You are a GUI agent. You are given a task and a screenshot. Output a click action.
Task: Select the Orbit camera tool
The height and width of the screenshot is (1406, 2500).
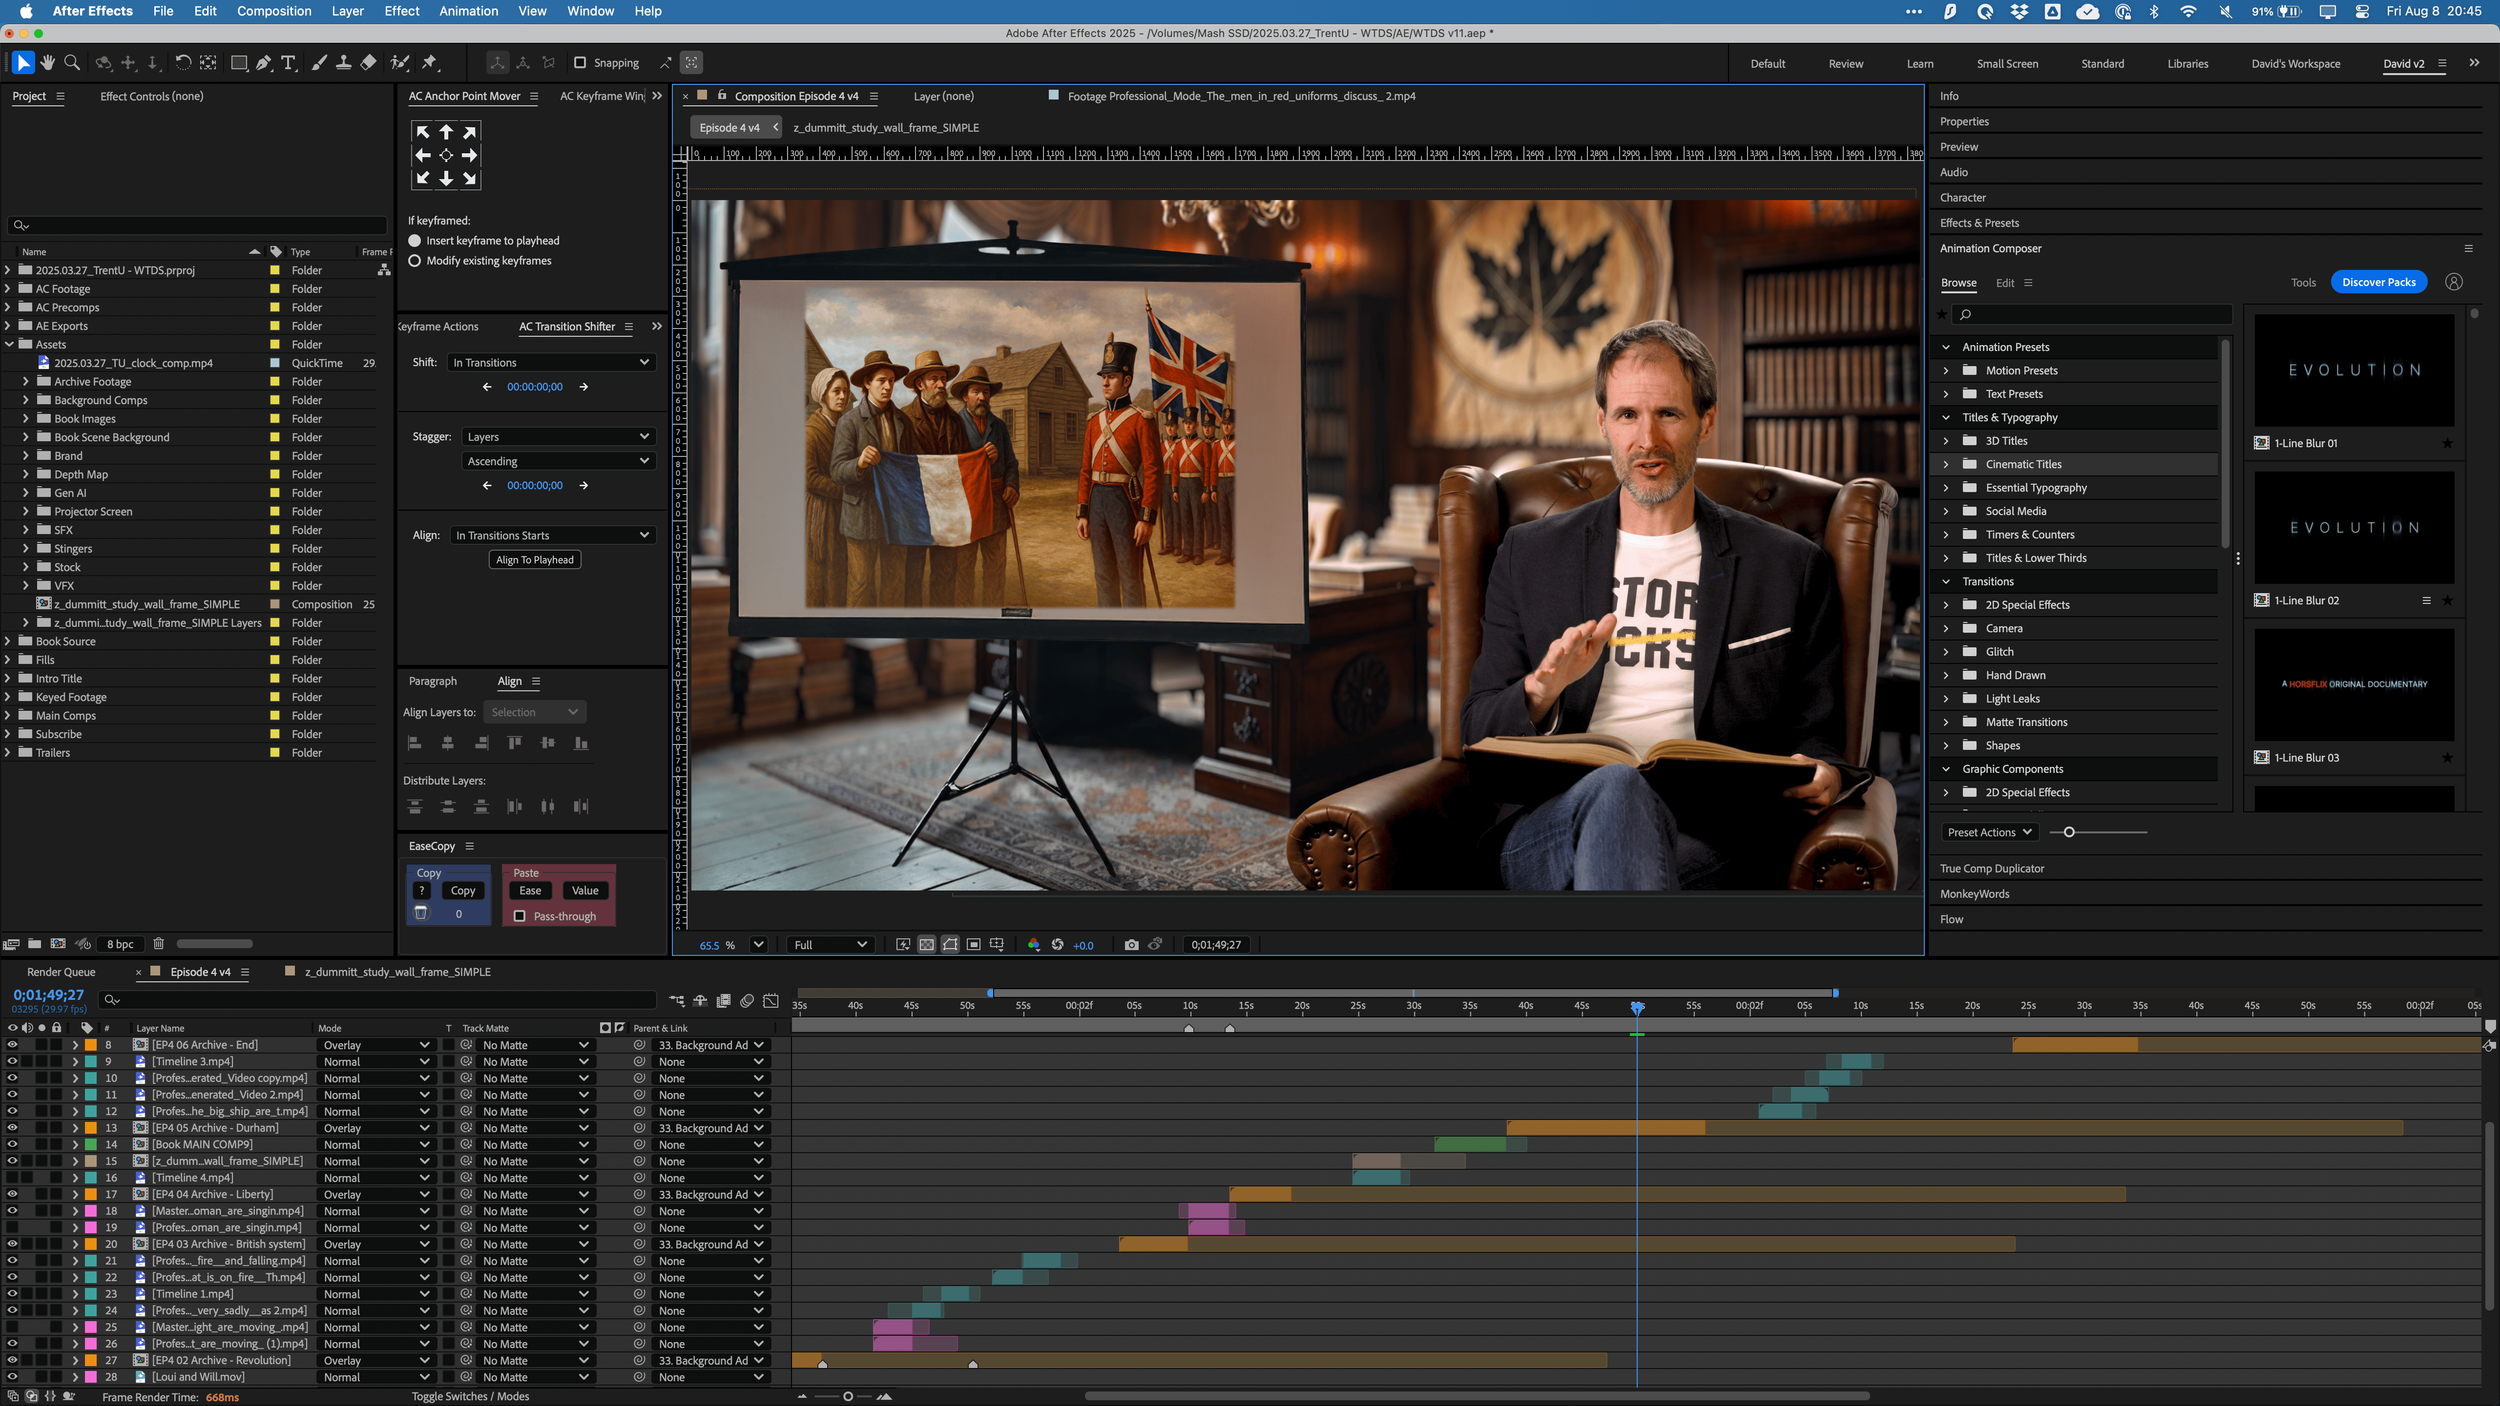(x=104, y=62)
